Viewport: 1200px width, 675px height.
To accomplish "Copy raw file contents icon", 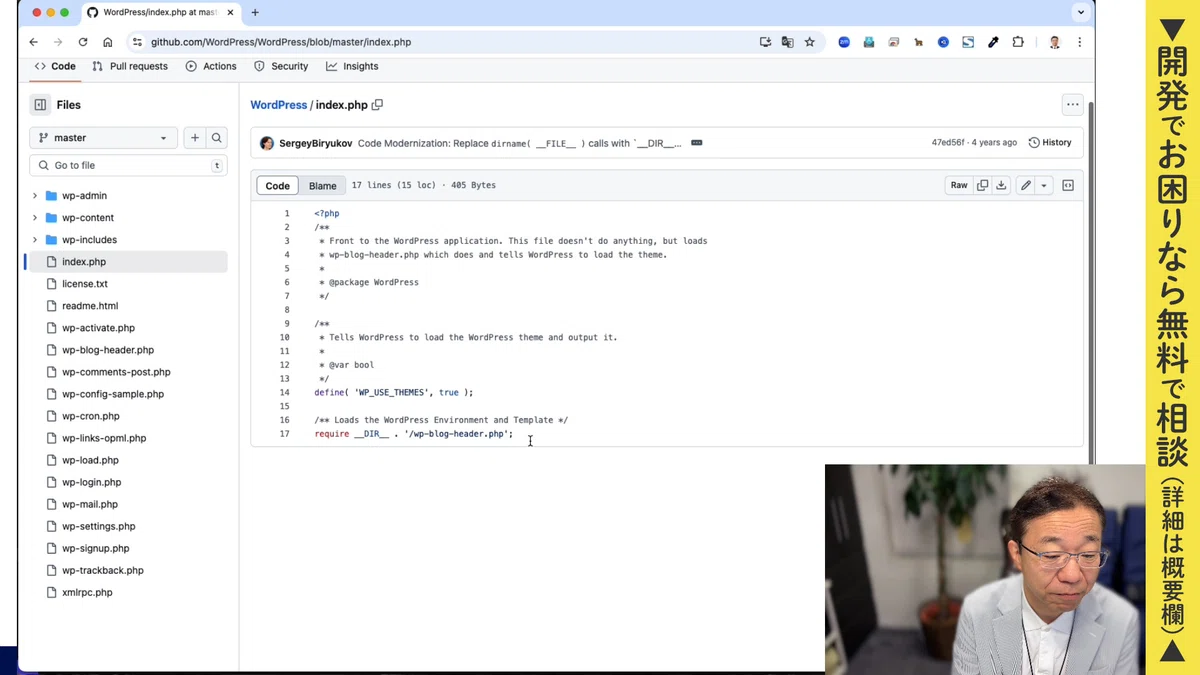I will click(982, 185).
